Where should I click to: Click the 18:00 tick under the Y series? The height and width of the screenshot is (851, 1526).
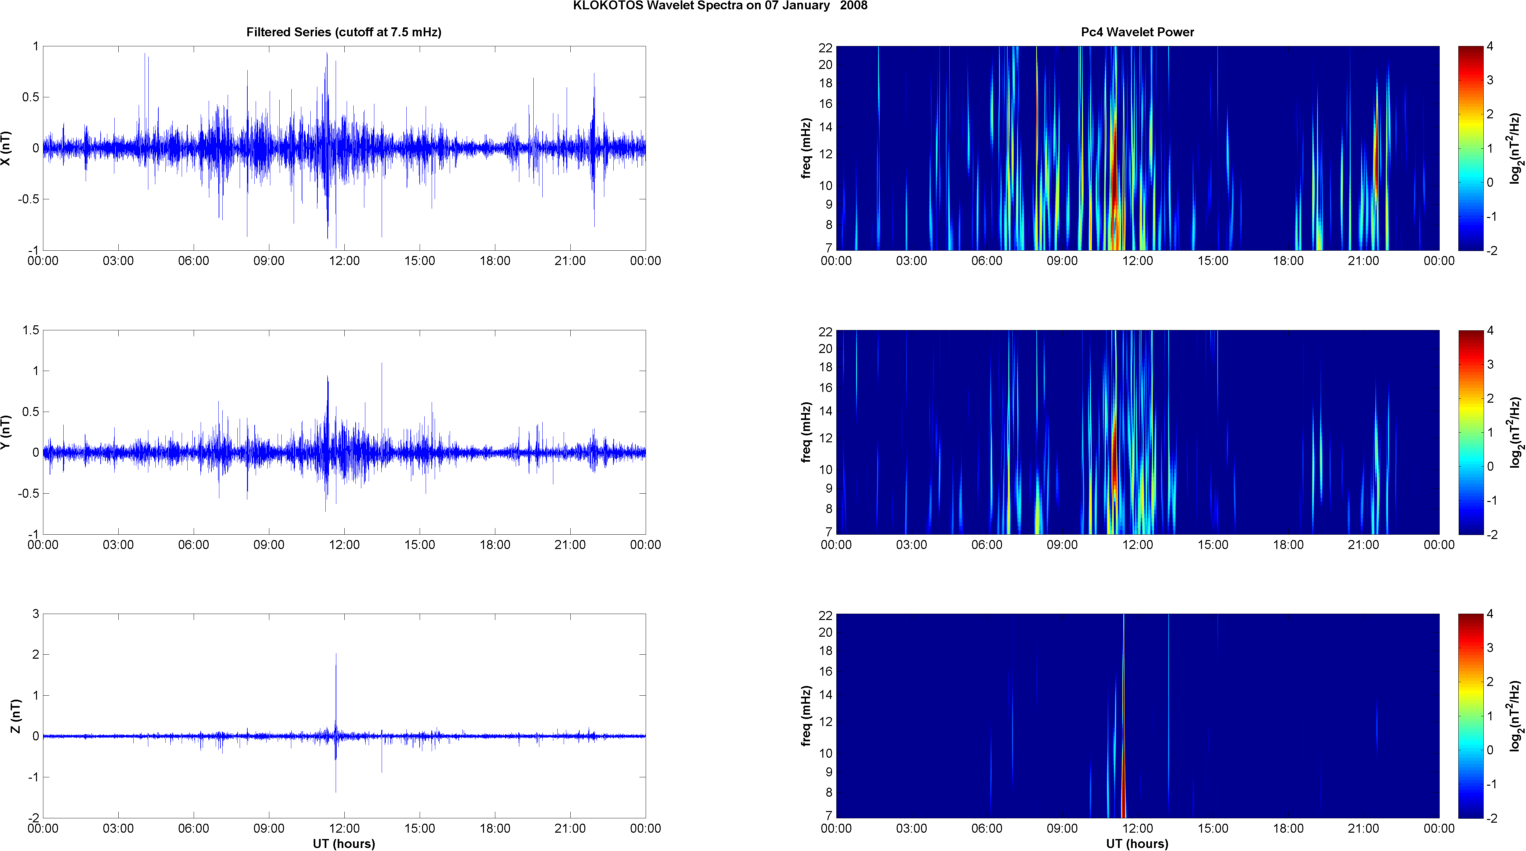pos(495,545)
